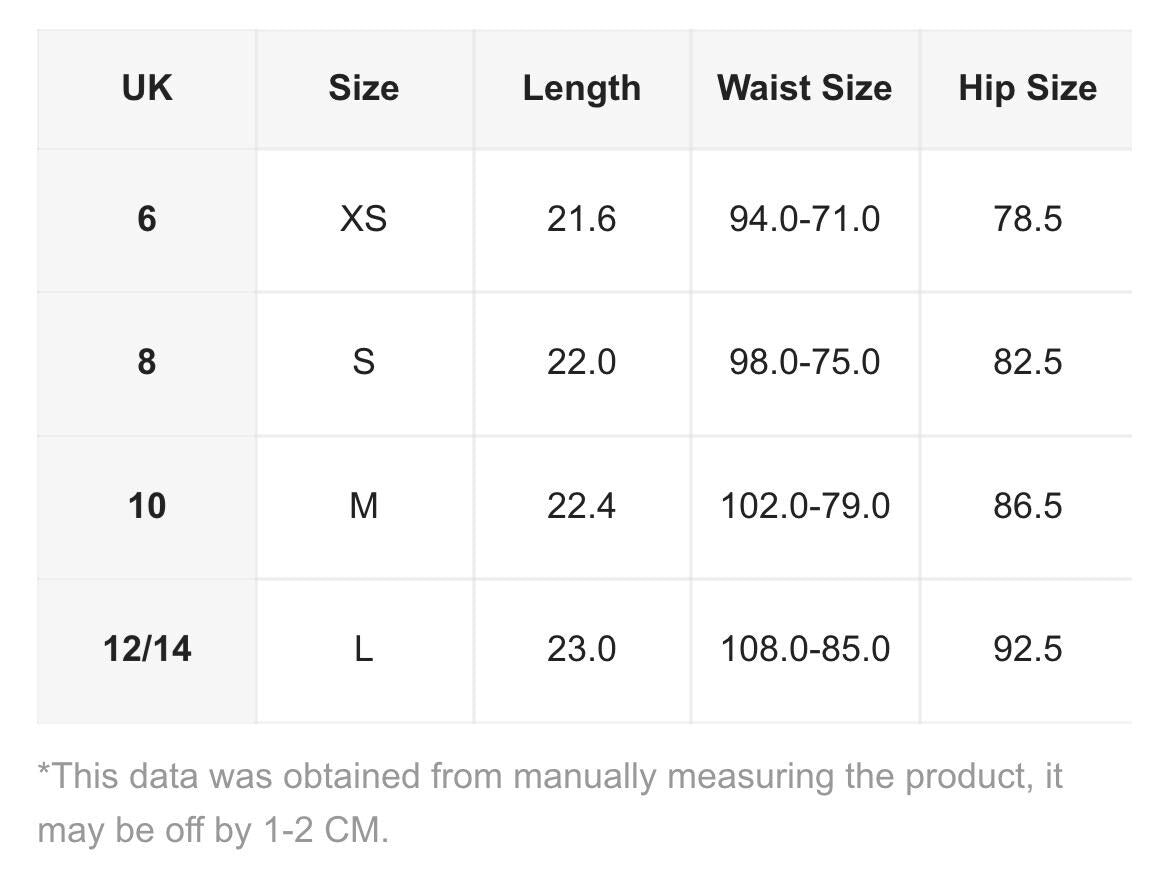Click the Hip Size column header
The height and width of the screenshot is (877, 1170).
coord(1027,88)
